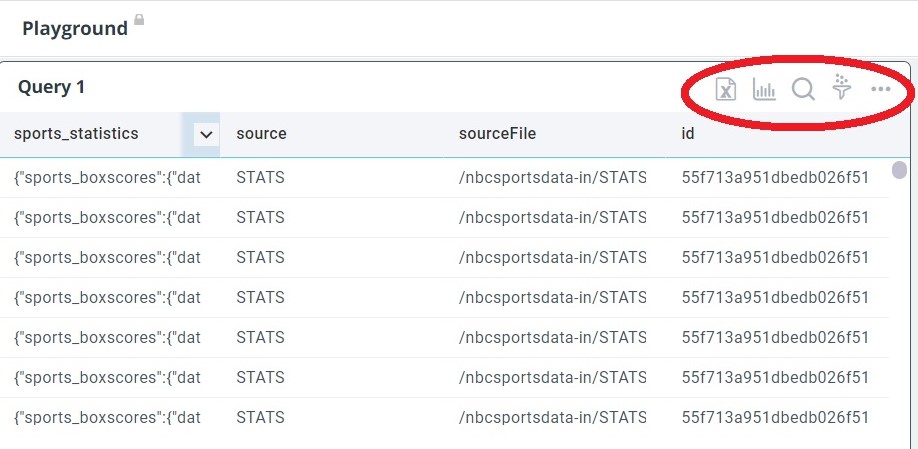Click the magnifier search icon in Query 1

click(x=803, y=90)
